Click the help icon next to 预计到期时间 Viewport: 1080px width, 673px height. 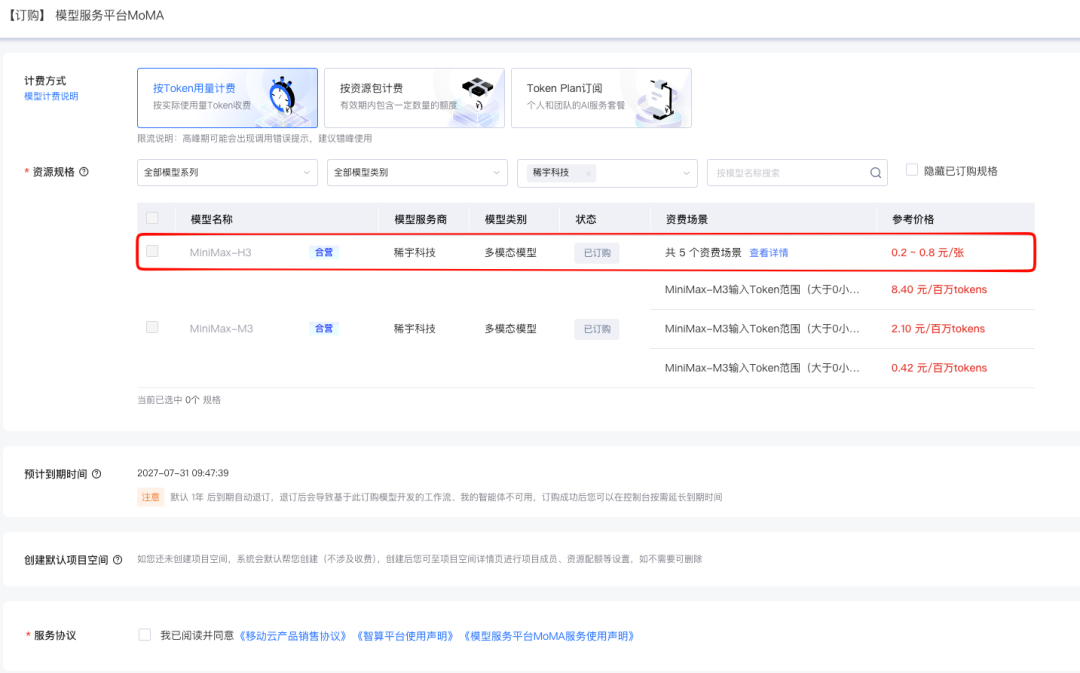click(x=96, y=474)
